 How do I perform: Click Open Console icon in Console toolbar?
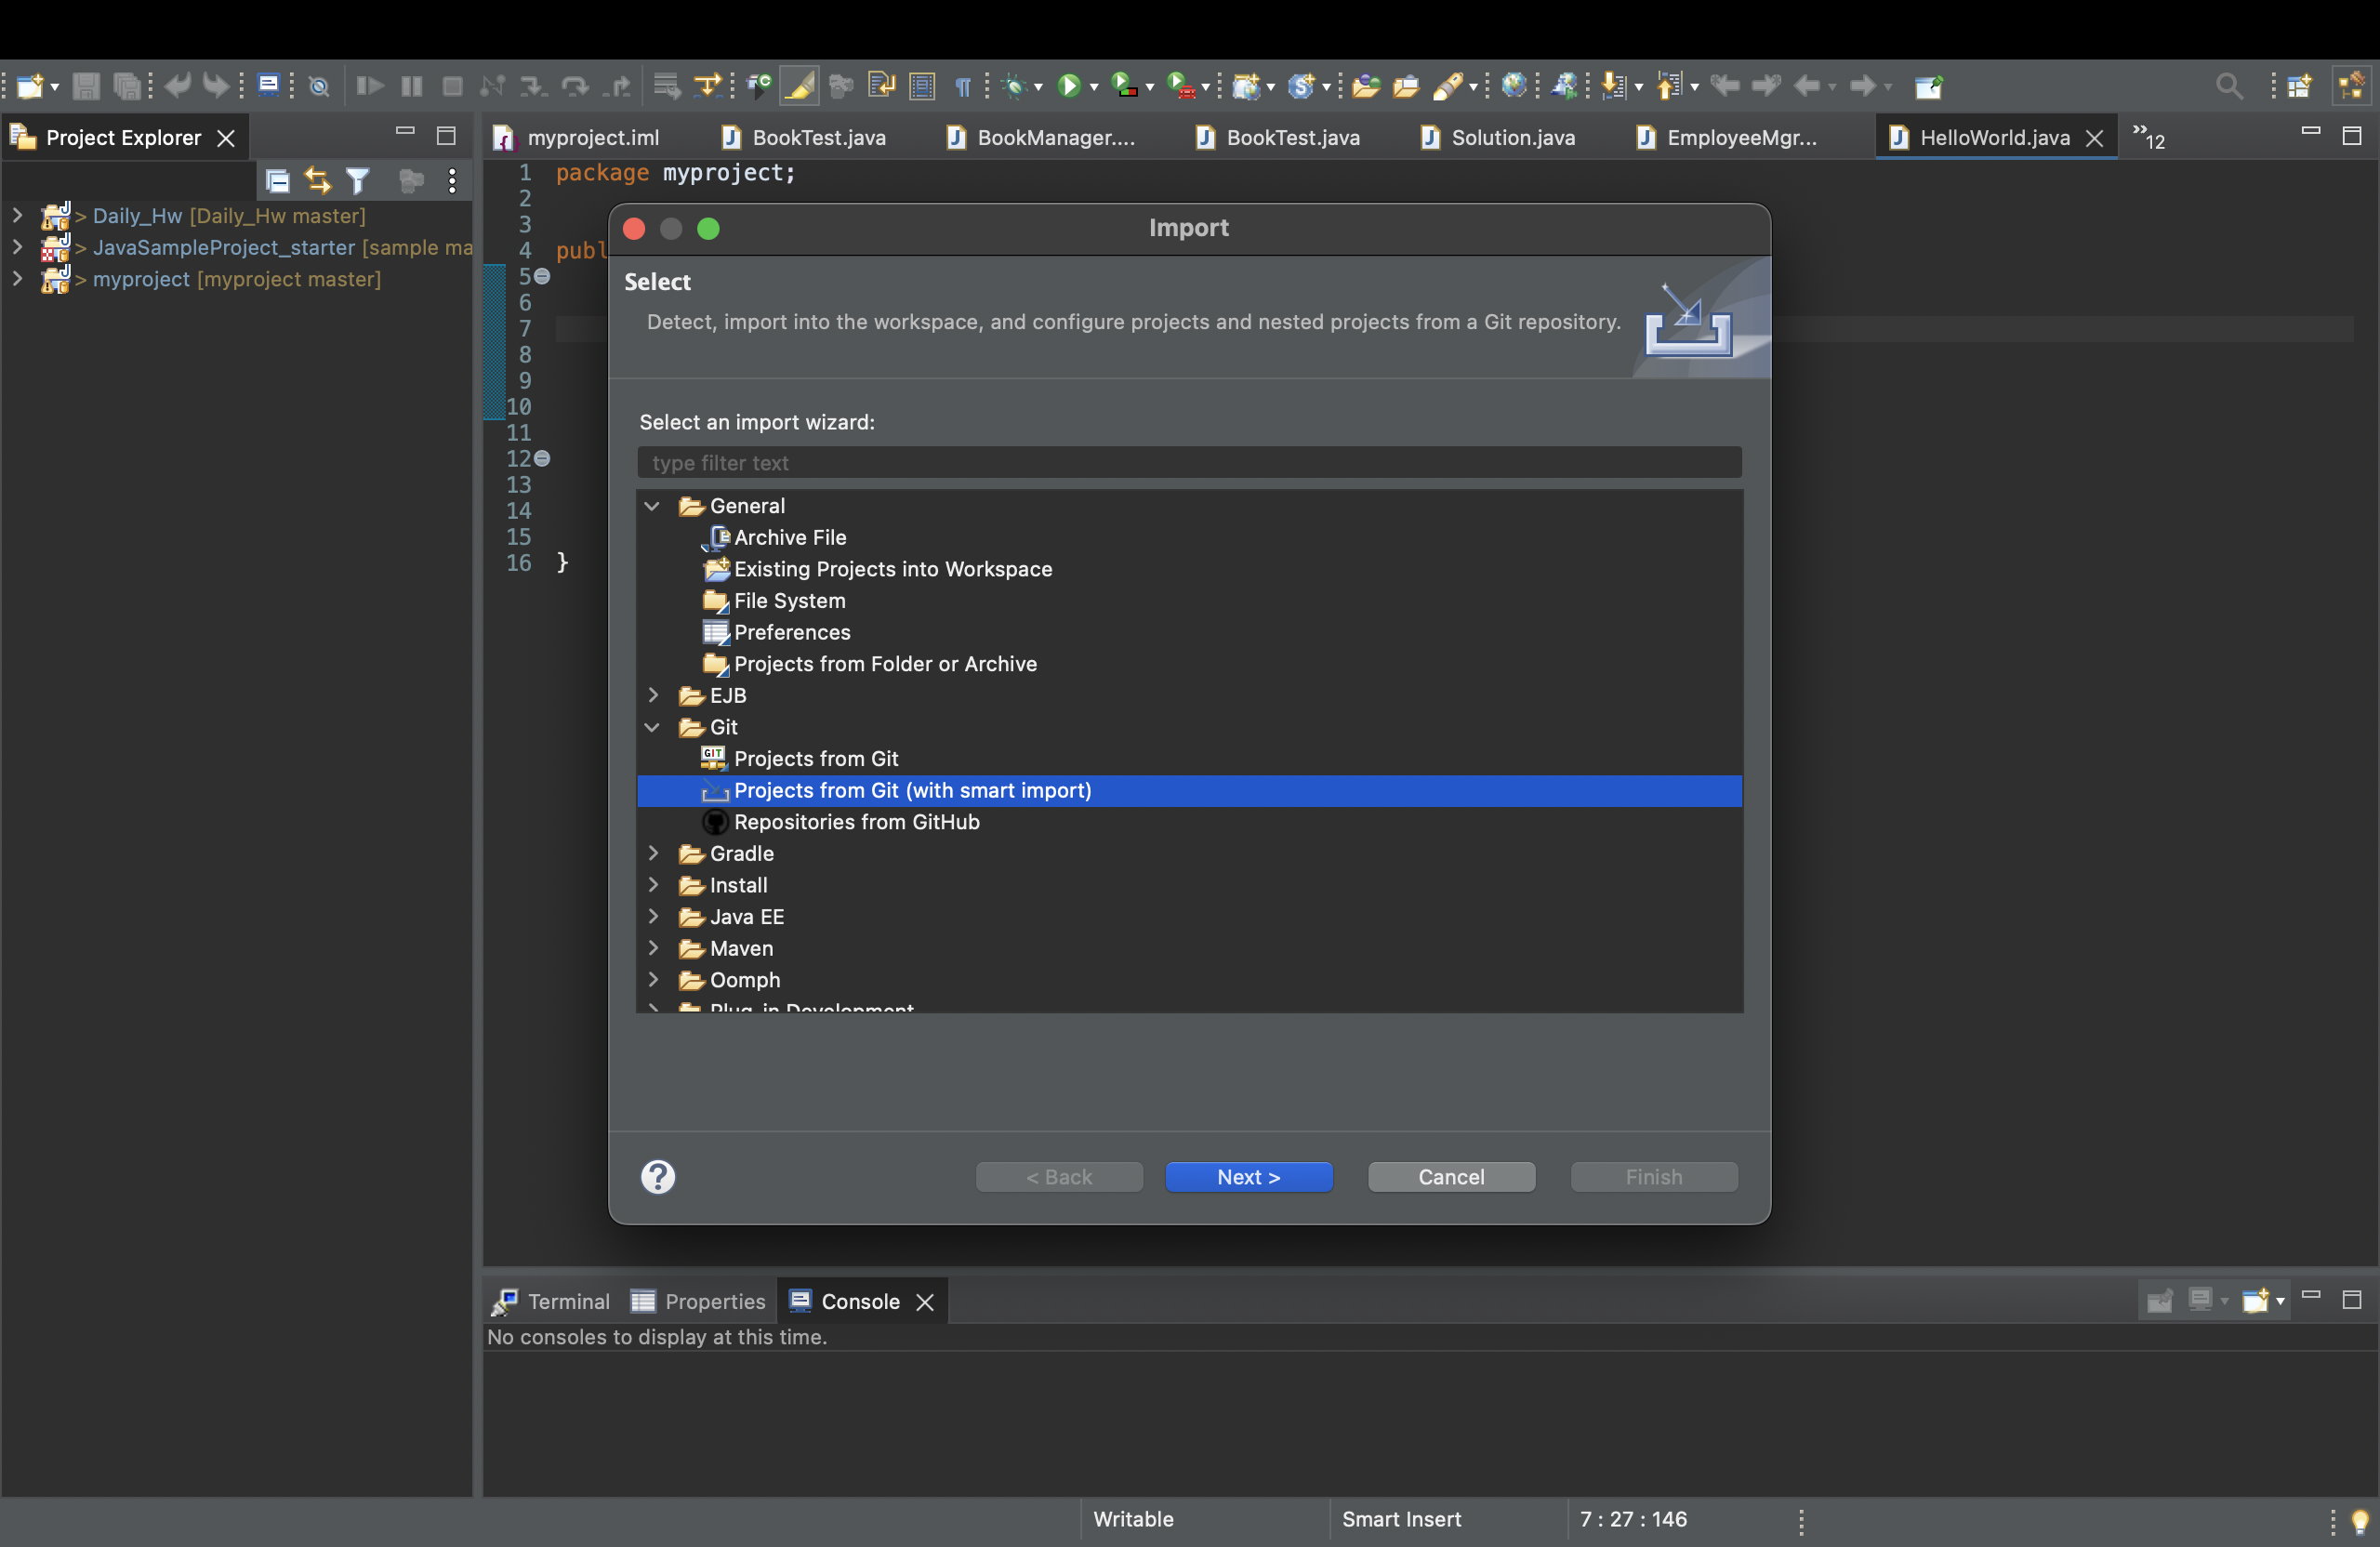pyautogui.click(x=2257, y=1300)
